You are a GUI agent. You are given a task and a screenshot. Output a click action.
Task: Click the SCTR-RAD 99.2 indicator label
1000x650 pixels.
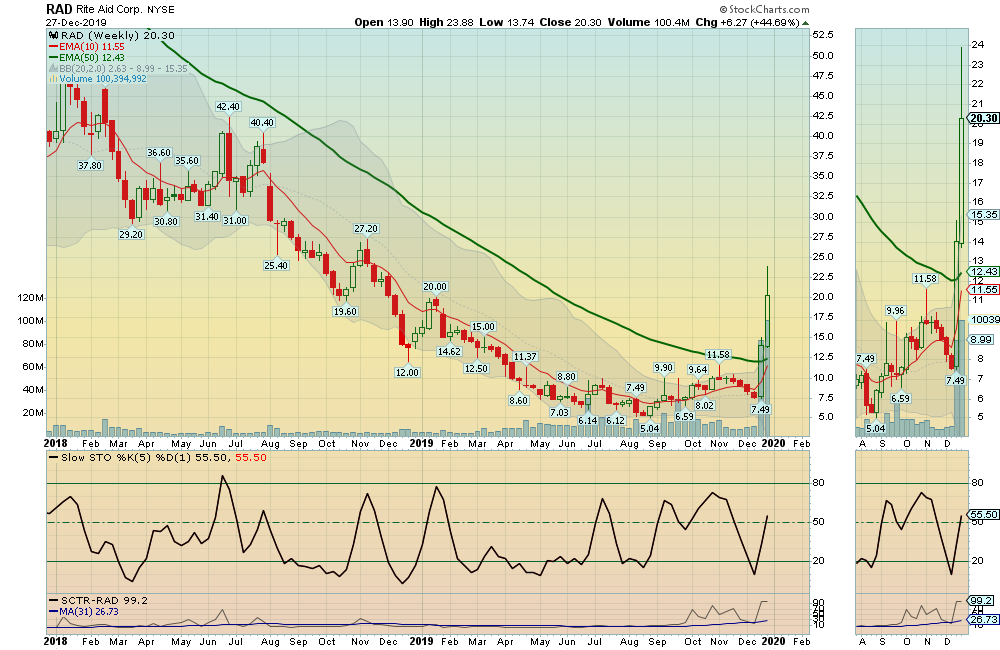[105, 600]
